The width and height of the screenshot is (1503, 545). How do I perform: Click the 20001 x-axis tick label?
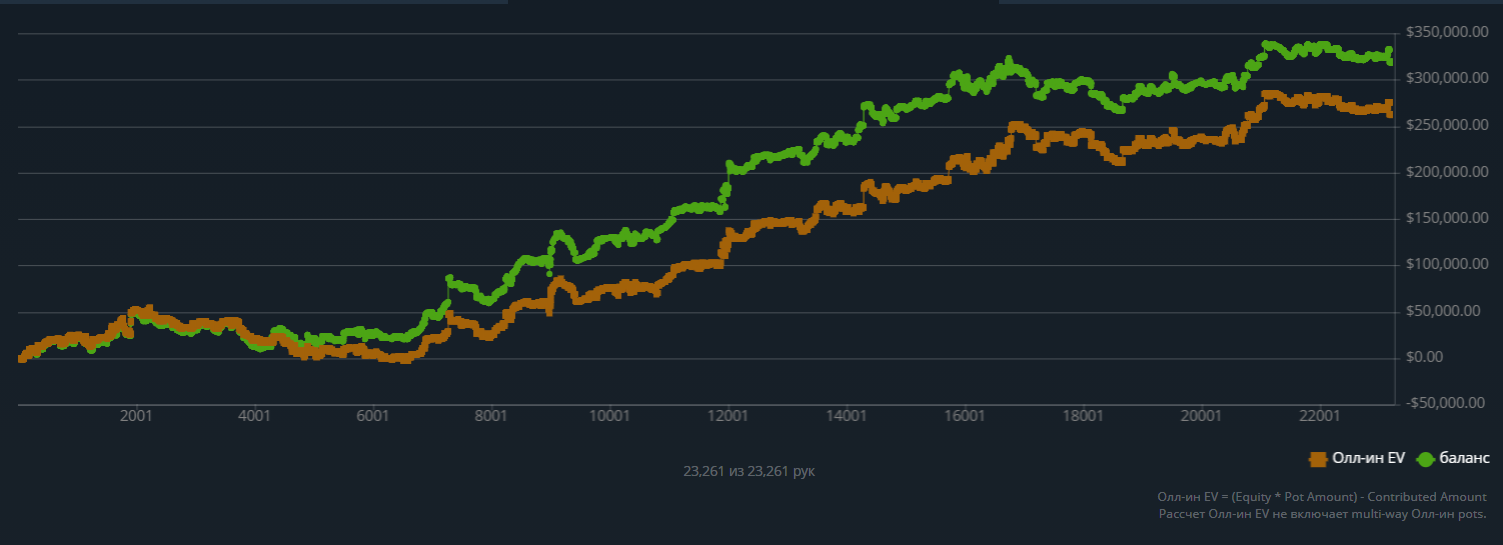1200,416
